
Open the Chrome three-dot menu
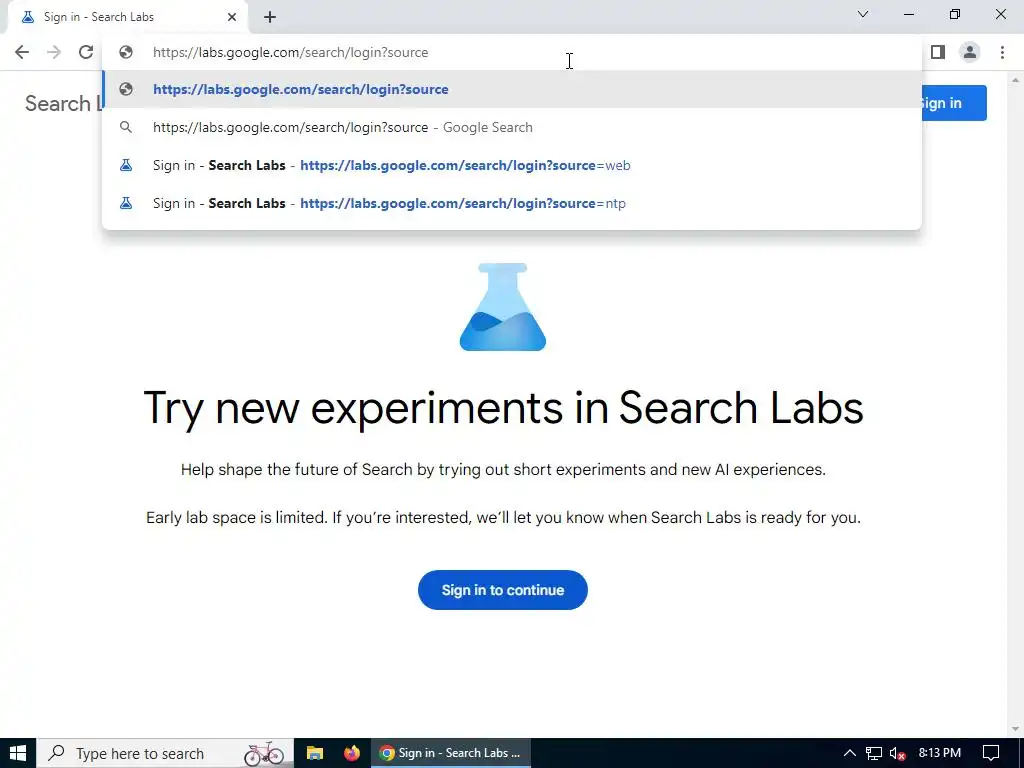click(1002, 52)
